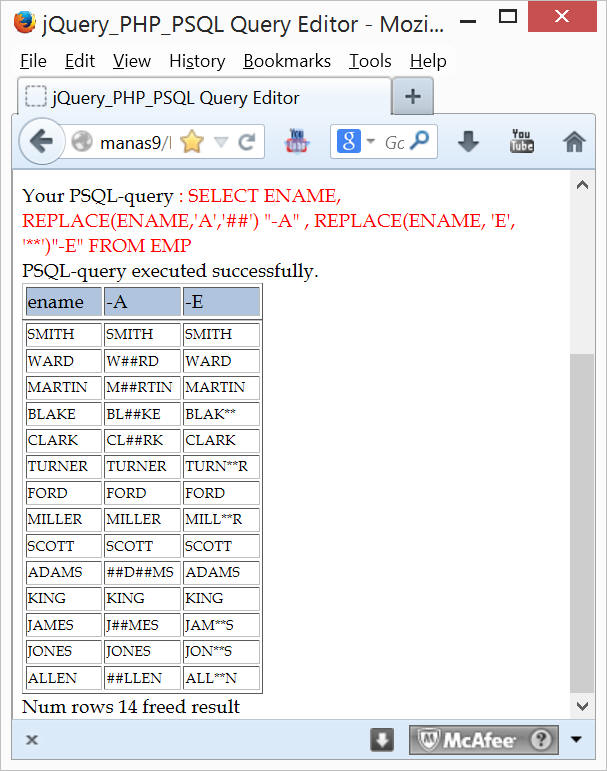
Task: Click the W##RD table cell
Action: 142,361
